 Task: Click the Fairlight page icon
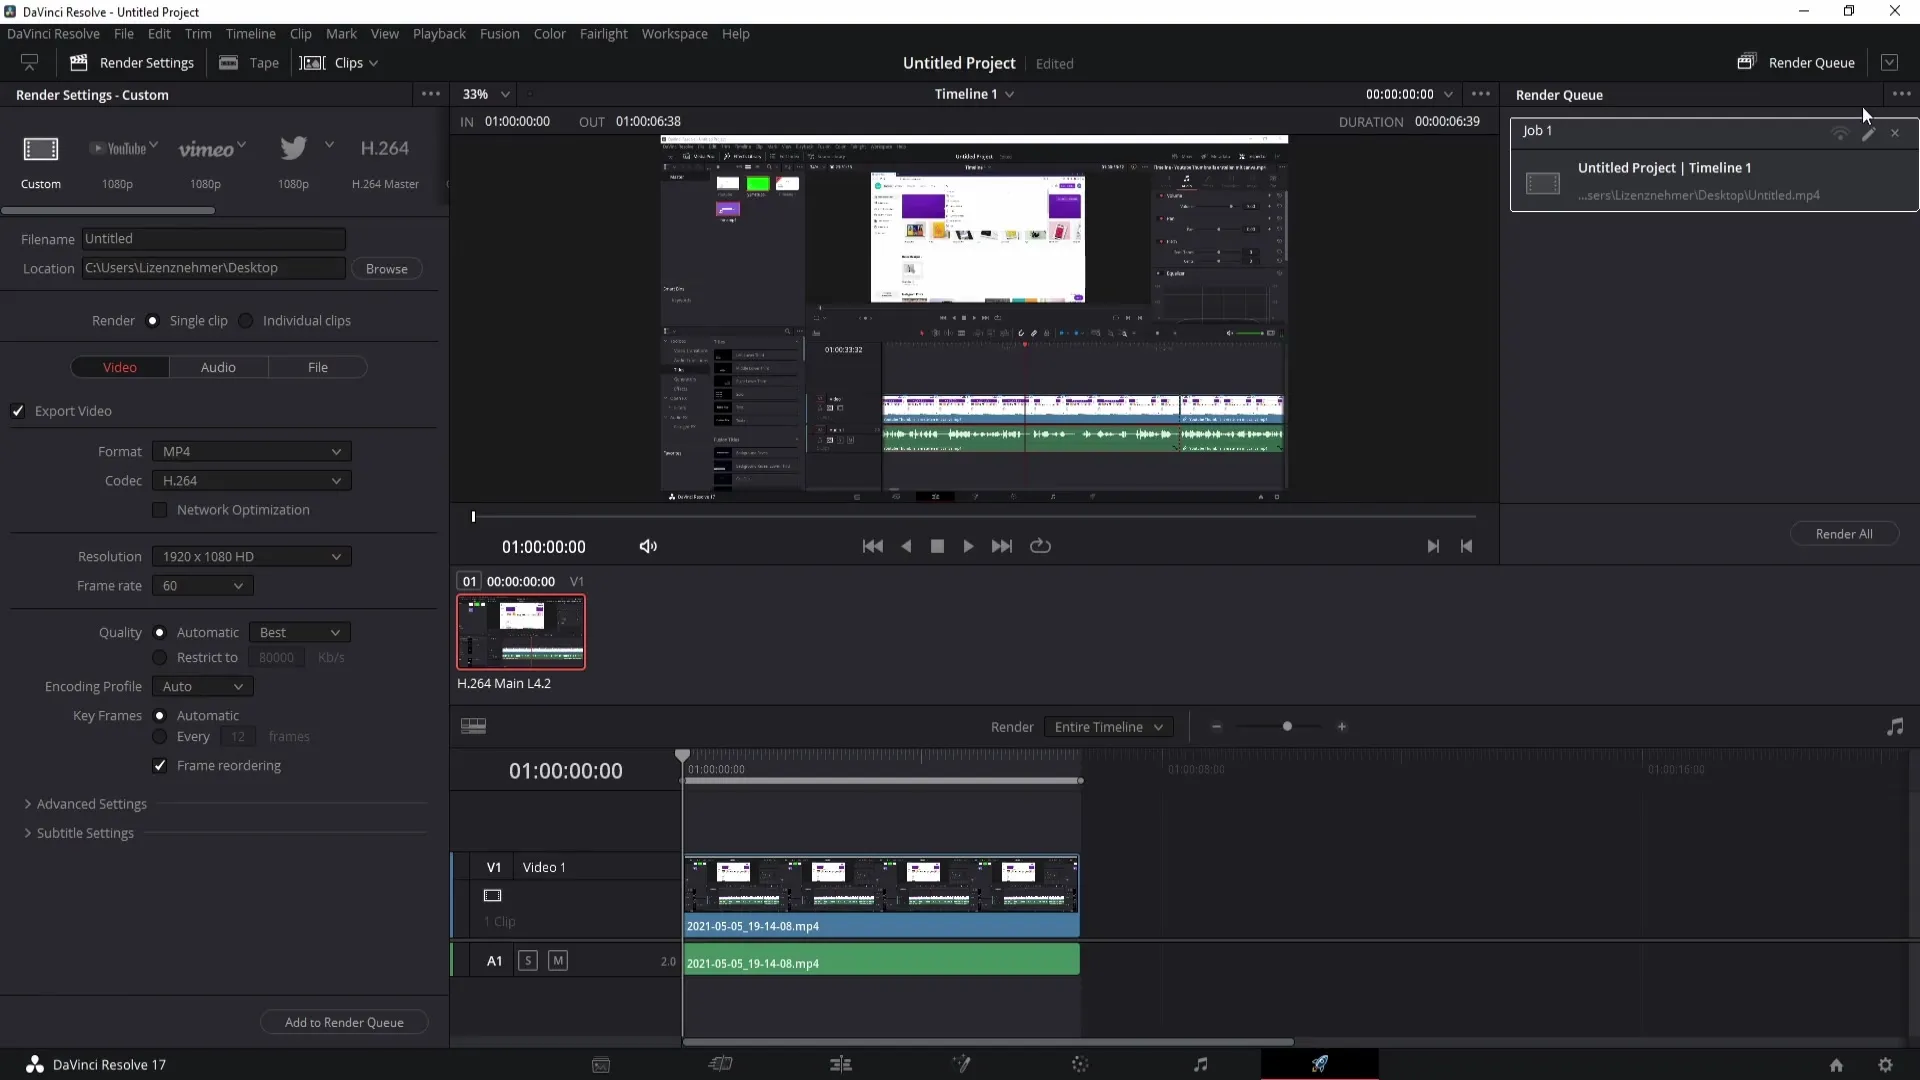pos(1200,1064)
